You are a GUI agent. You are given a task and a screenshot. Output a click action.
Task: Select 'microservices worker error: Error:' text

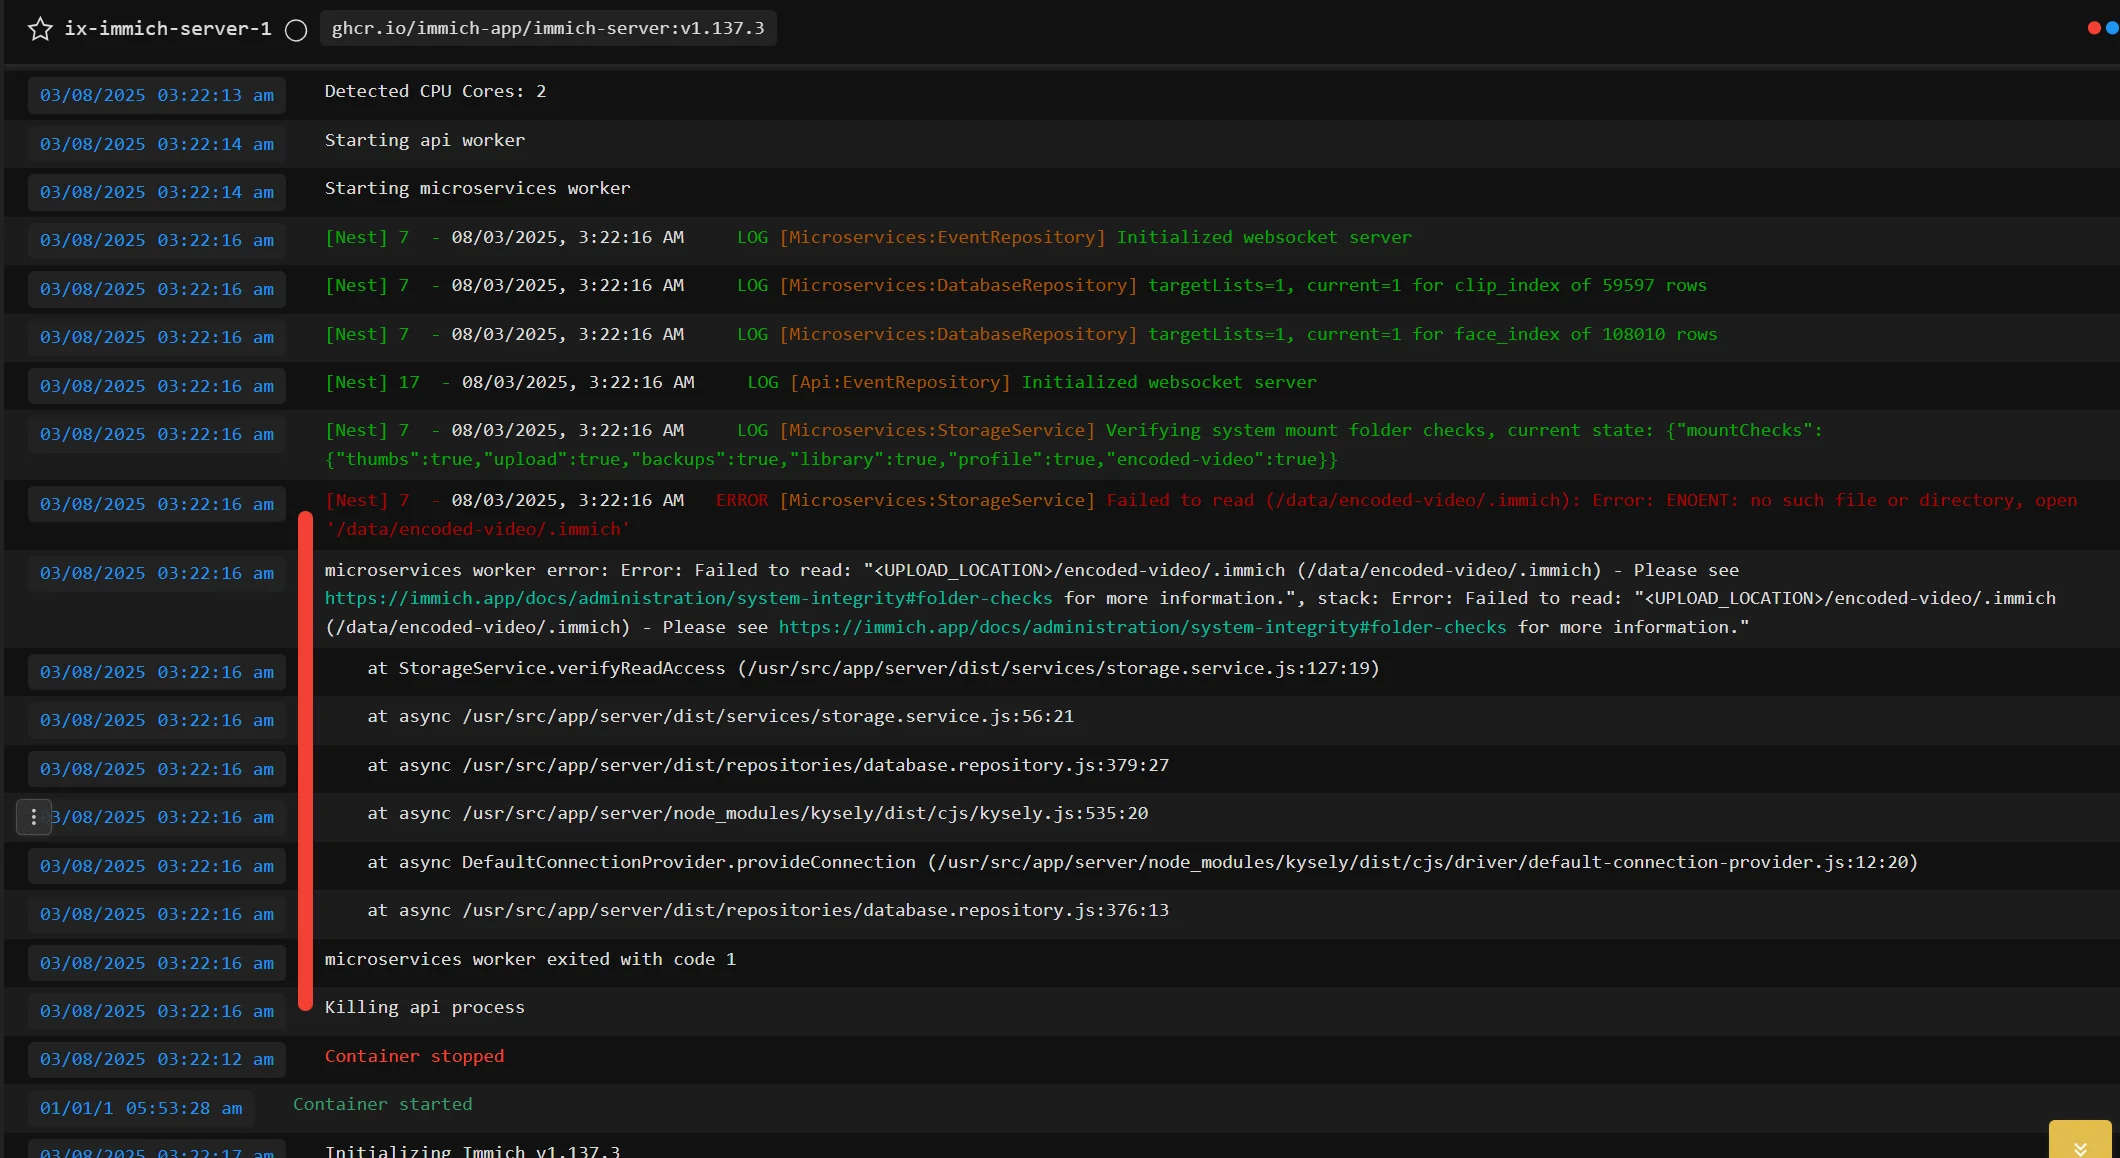(x=503, y=570)
